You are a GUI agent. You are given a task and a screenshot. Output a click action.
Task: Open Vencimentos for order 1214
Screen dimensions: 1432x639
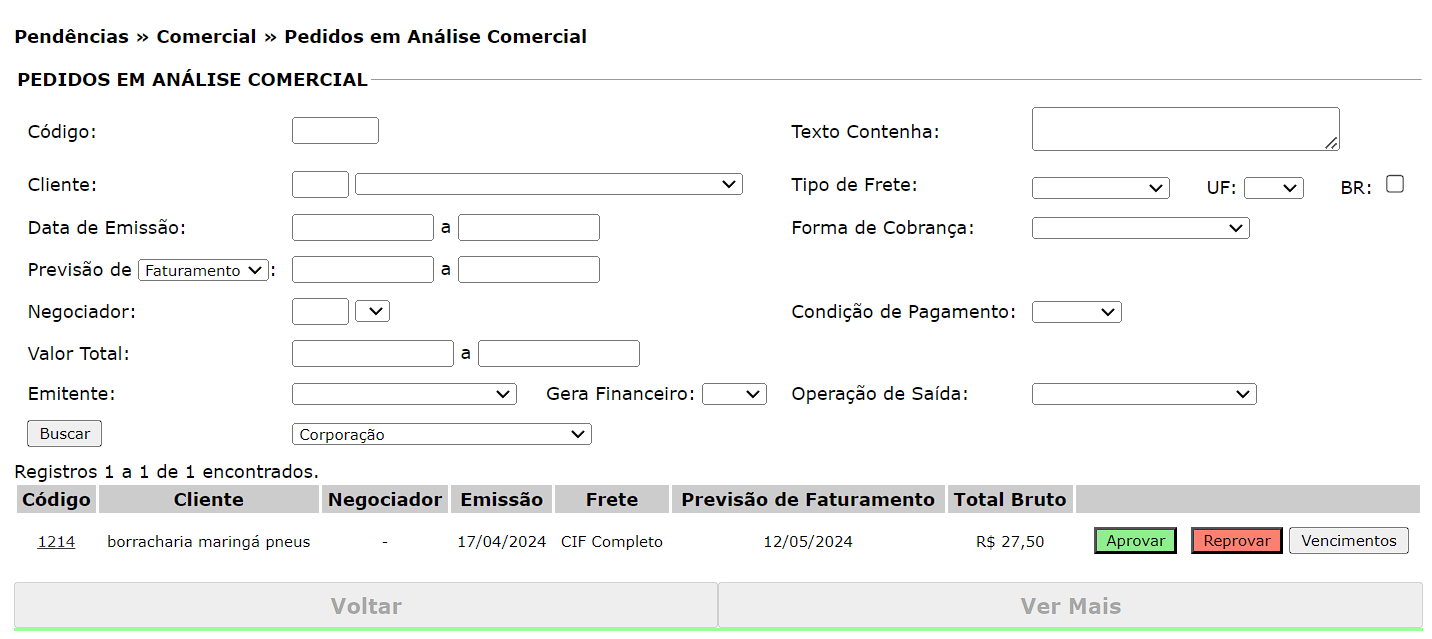[x=1348, y=541]
